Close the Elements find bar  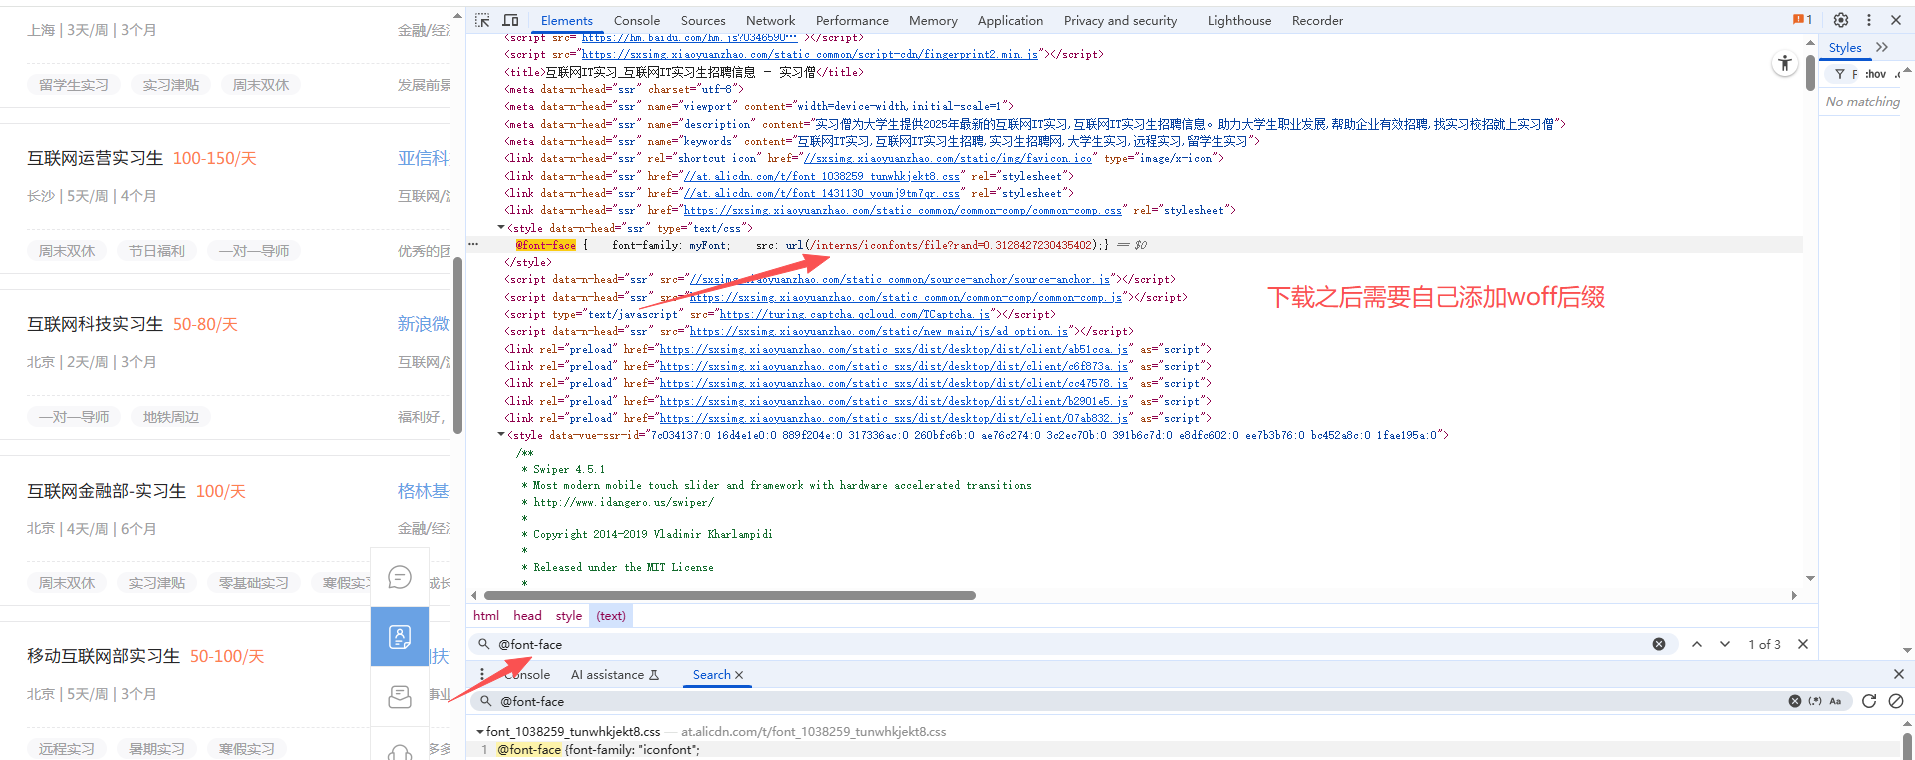coord(1803,644)
